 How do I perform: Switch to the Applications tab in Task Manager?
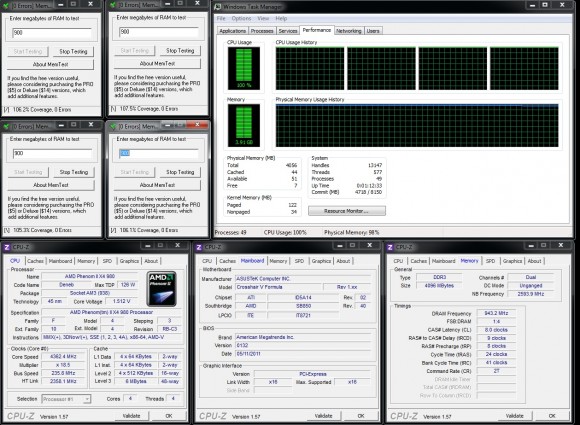click(232, 31)
